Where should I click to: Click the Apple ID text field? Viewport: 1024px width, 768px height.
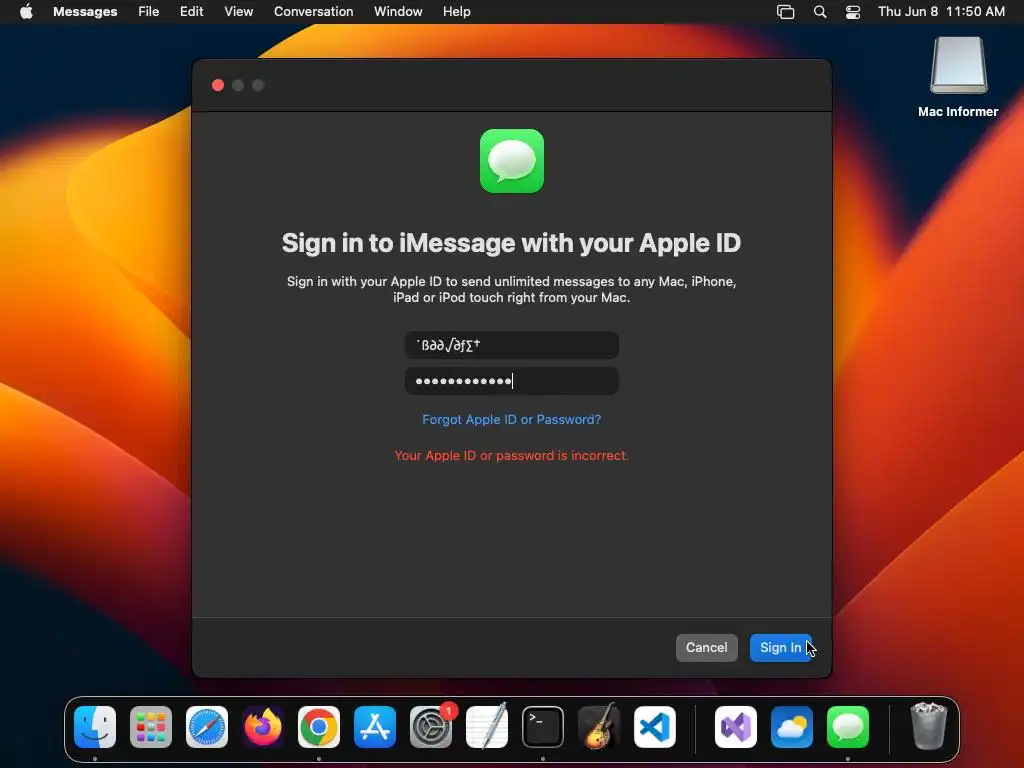tap(511, 345)
